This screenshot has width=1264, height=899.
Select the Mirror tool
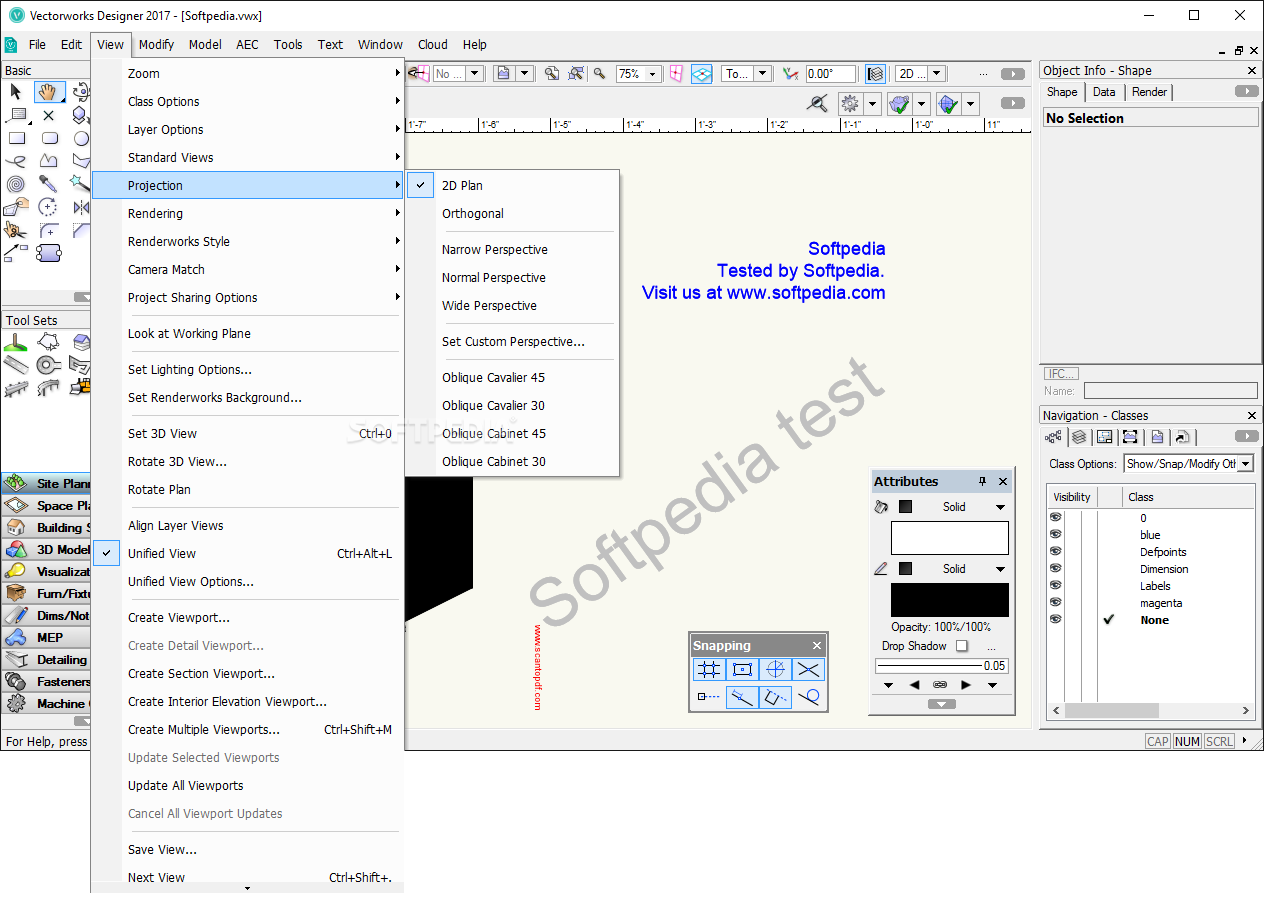(x=81, y=207)
